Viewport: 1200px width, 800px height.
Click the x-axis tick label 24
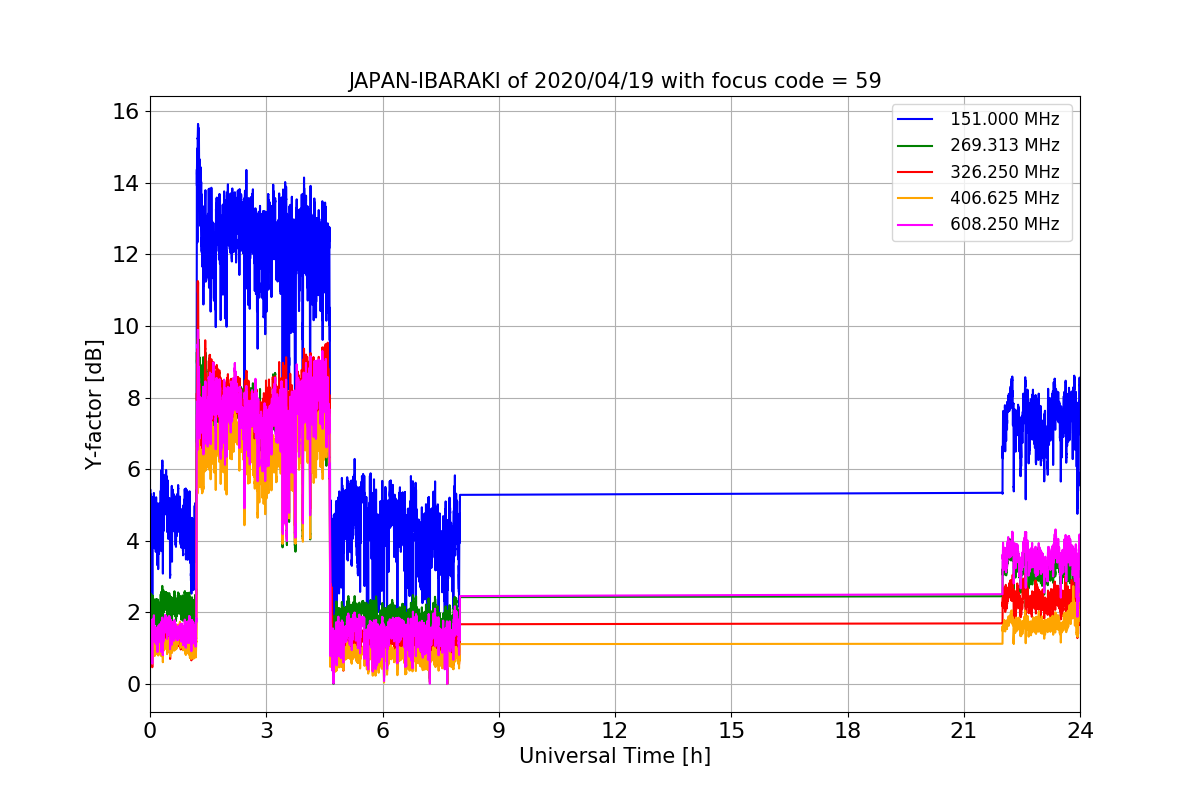[x=1080, y=730]
